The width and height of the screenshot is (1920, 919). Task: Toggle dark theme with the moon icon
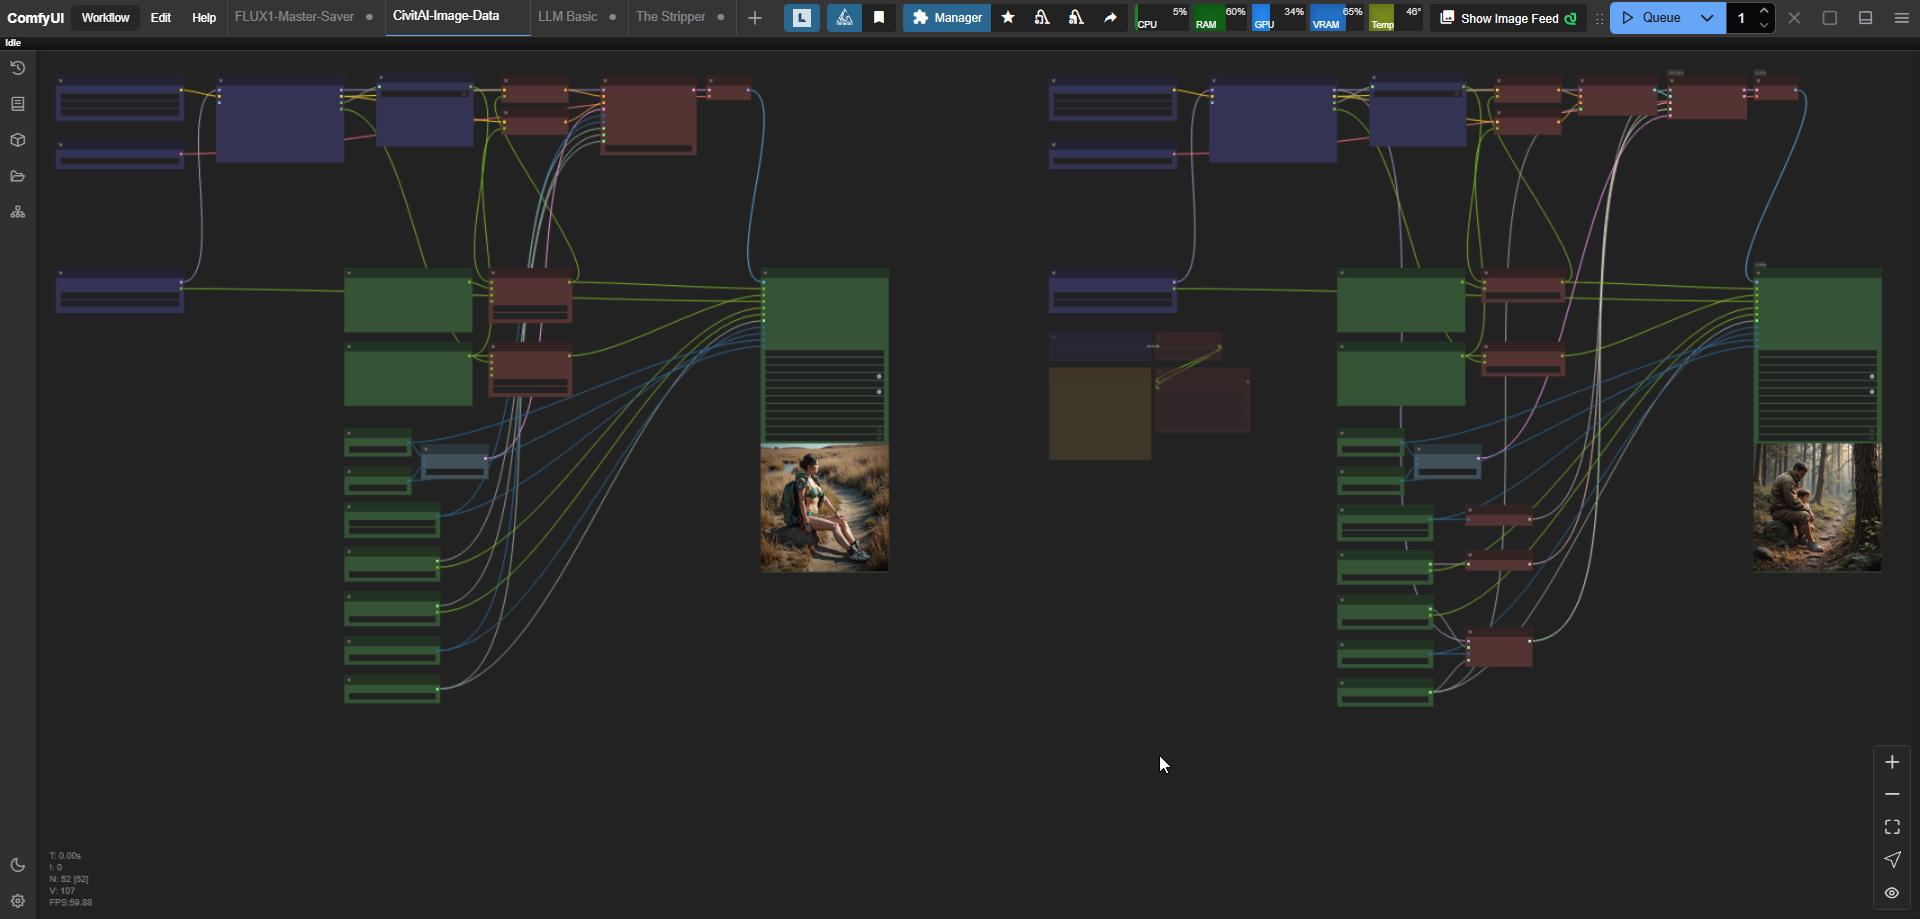point(17,865)
